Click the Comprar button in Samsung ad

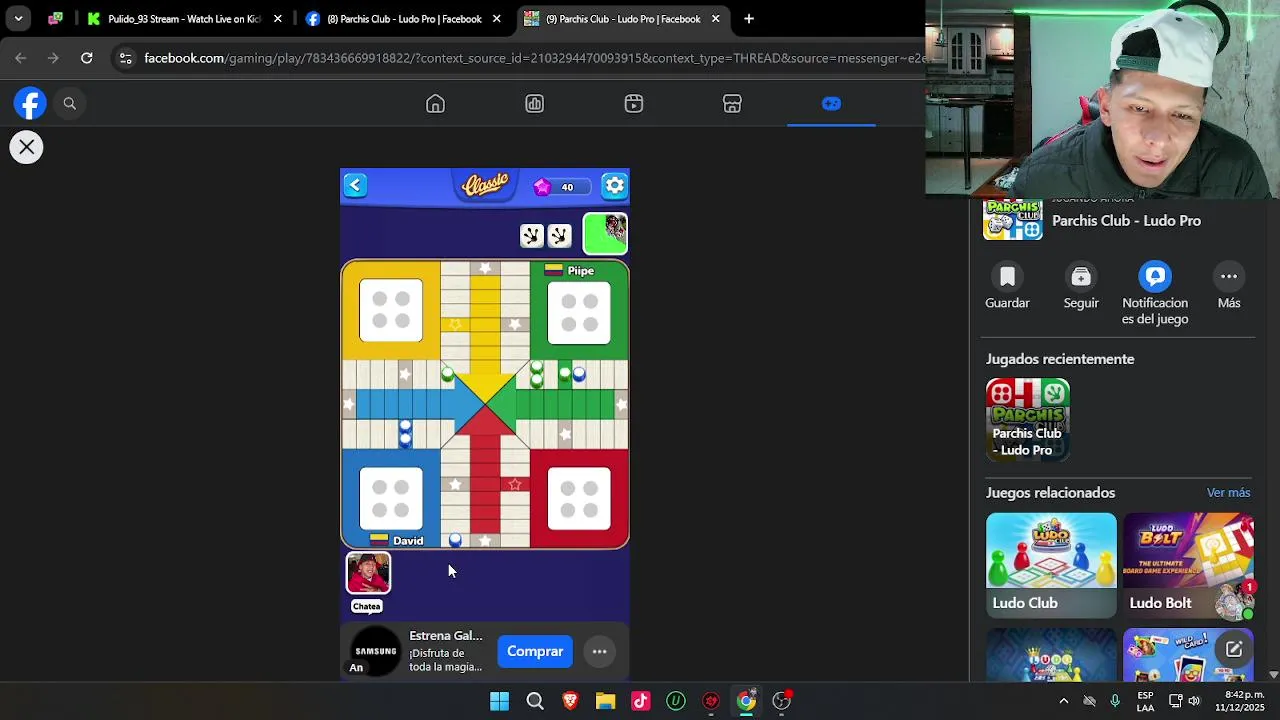point(535,651)
